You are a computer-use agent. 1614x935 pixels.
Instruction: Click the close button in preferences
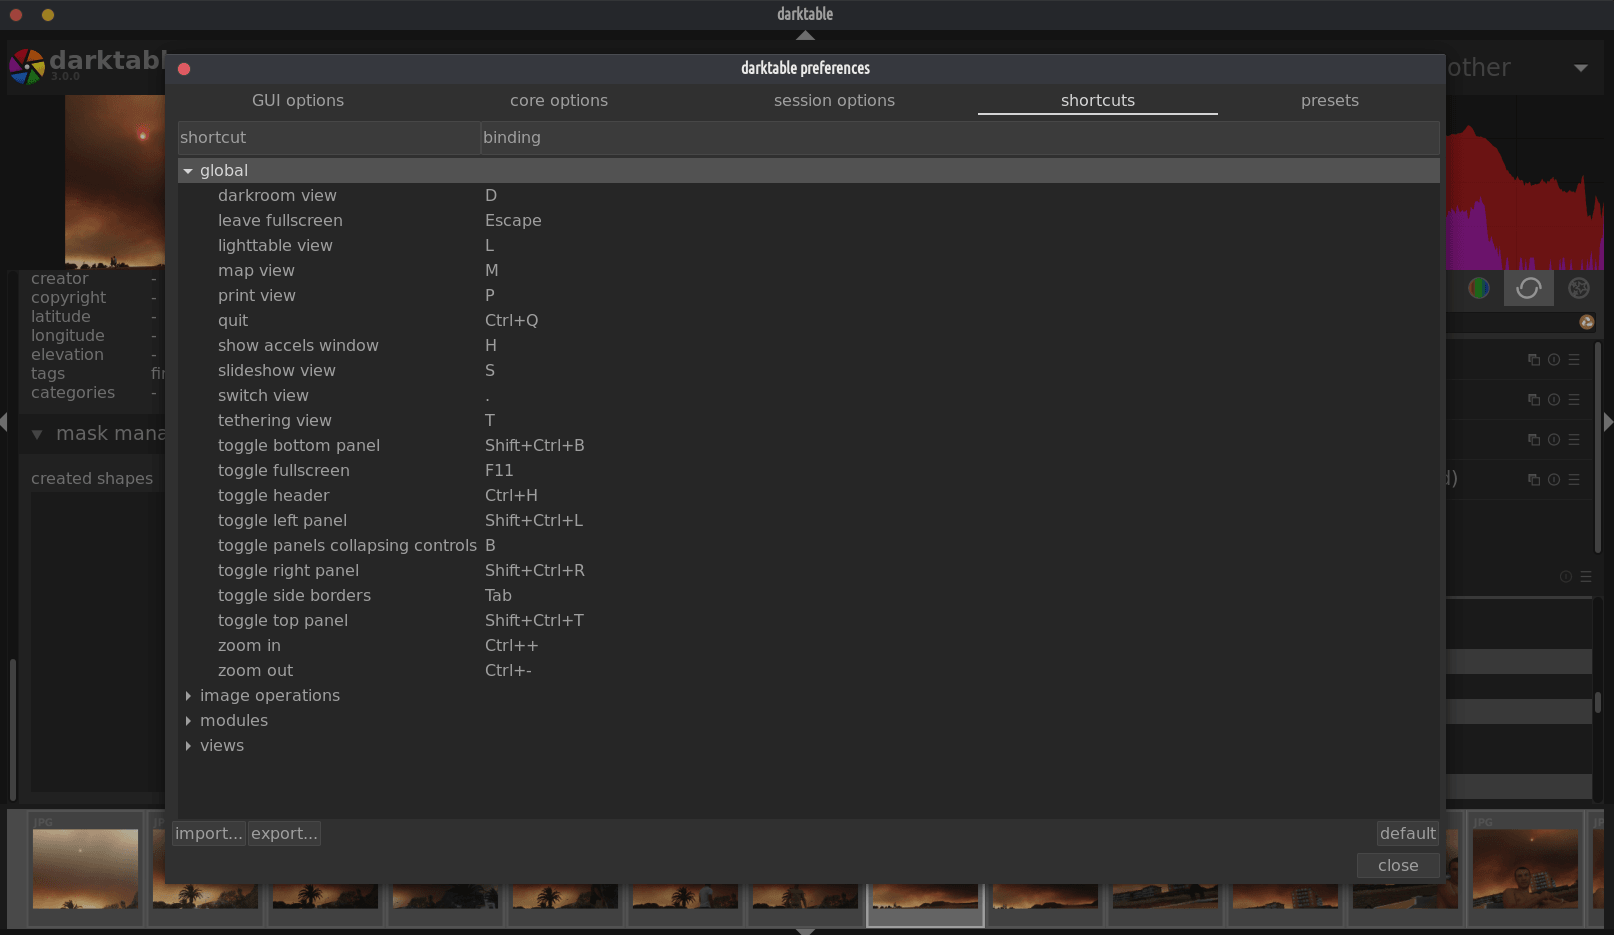click(1398, 865)
